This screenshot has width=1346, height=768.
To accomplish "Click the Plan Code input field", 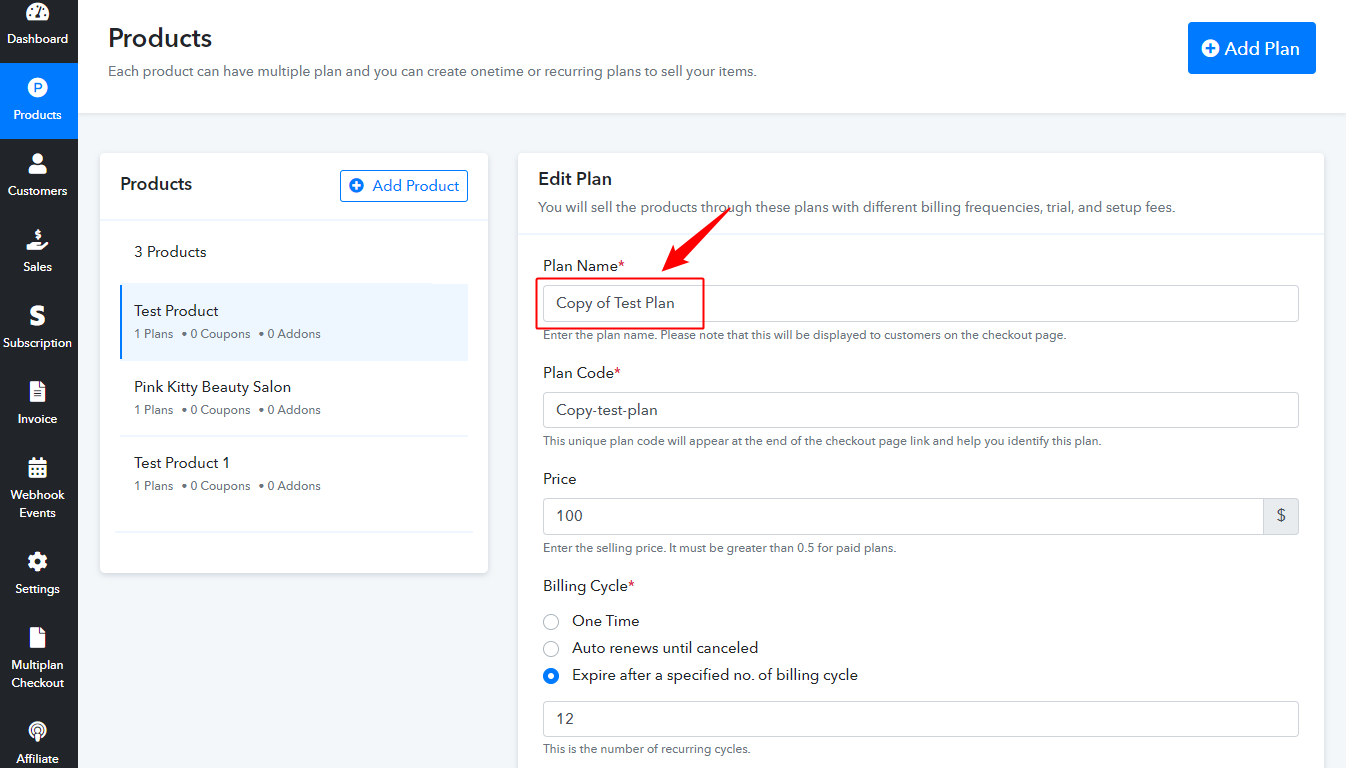I will click(920, 410).
